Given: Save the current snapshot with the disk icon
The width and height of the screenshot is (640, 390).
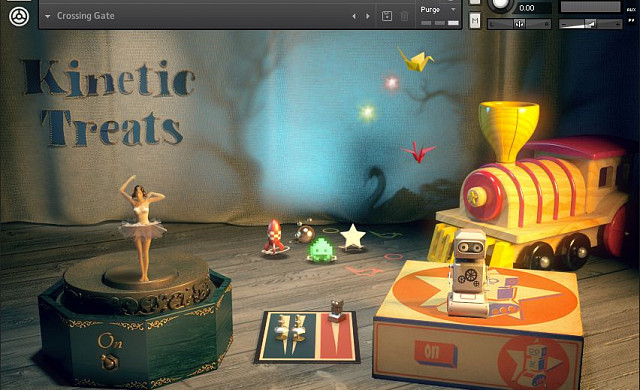Looking at the screenshot, I should [x=387, y=16].
